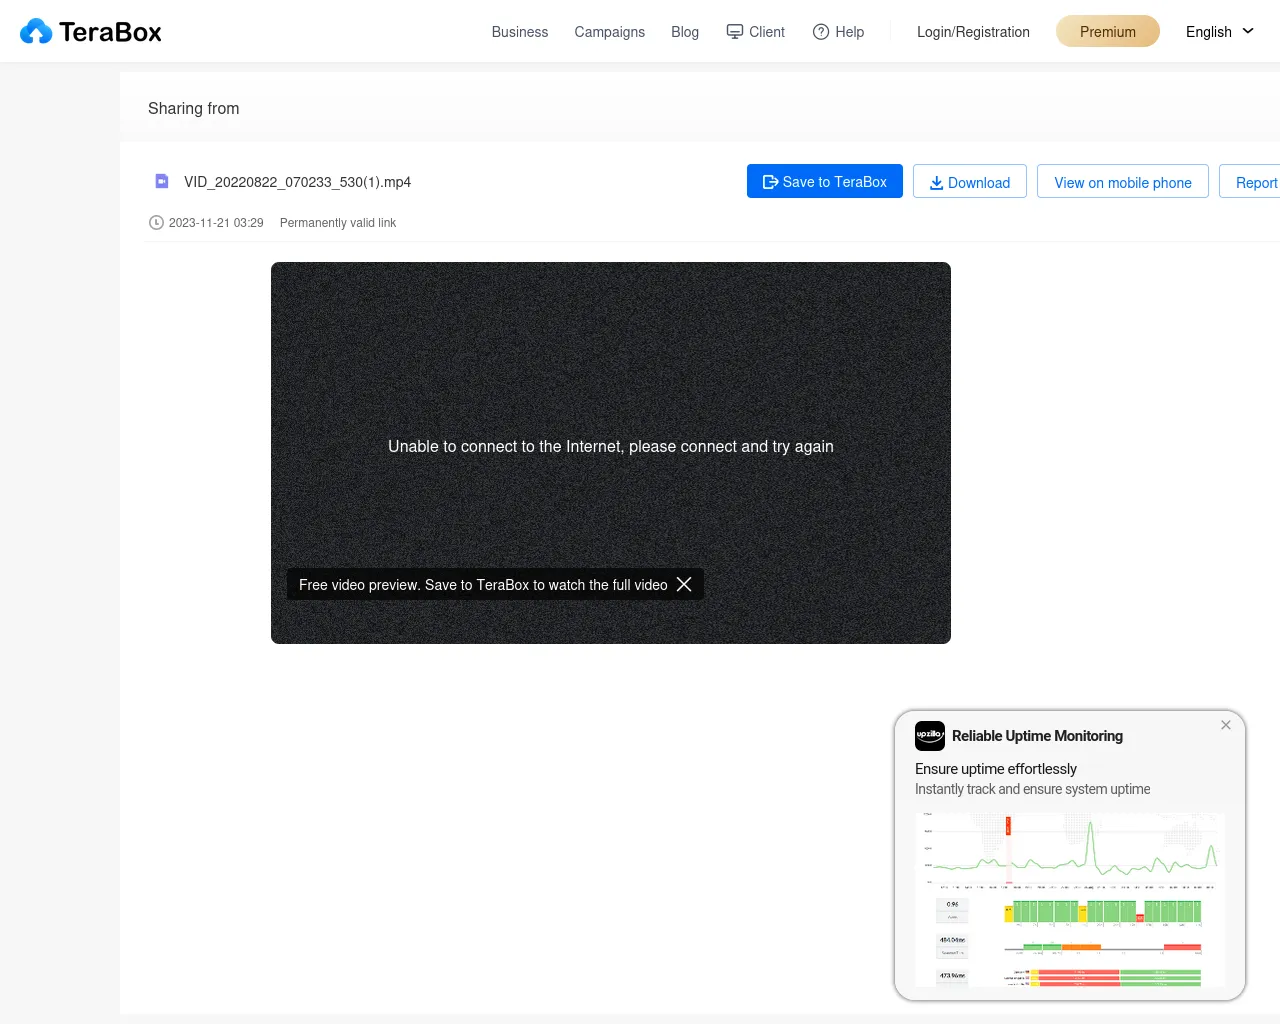Click the Client monitor icon
Screen dimensions: 1280x1024
[735, 32]
